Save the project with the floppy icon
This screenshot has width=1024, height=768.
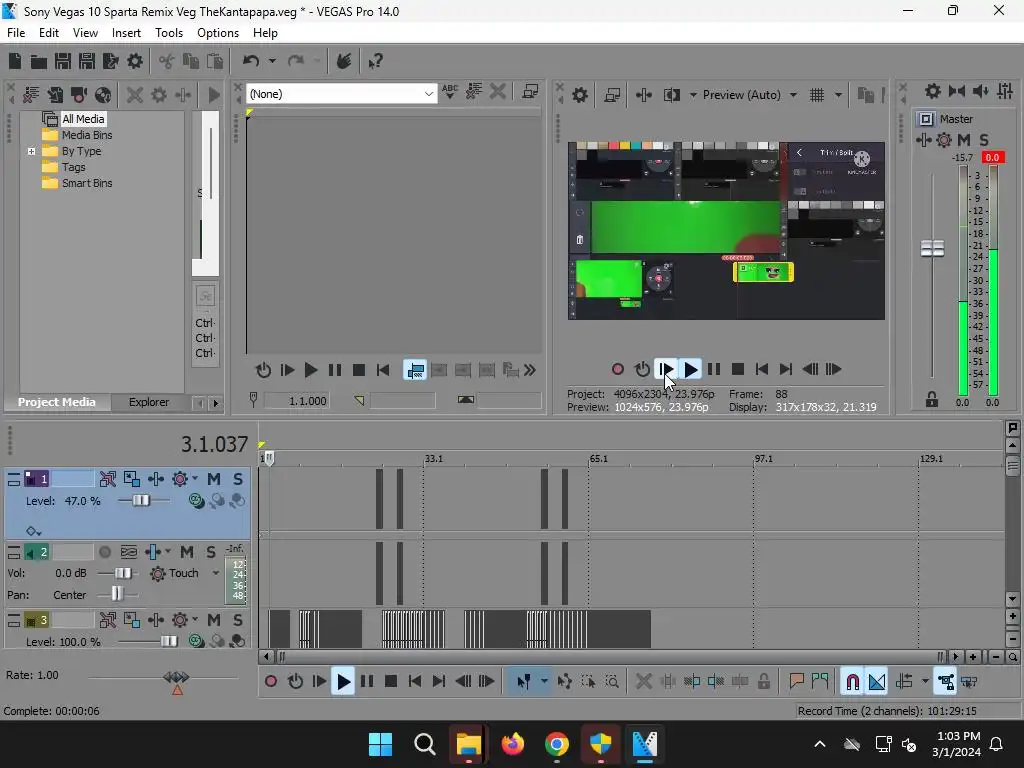[63, 61]
